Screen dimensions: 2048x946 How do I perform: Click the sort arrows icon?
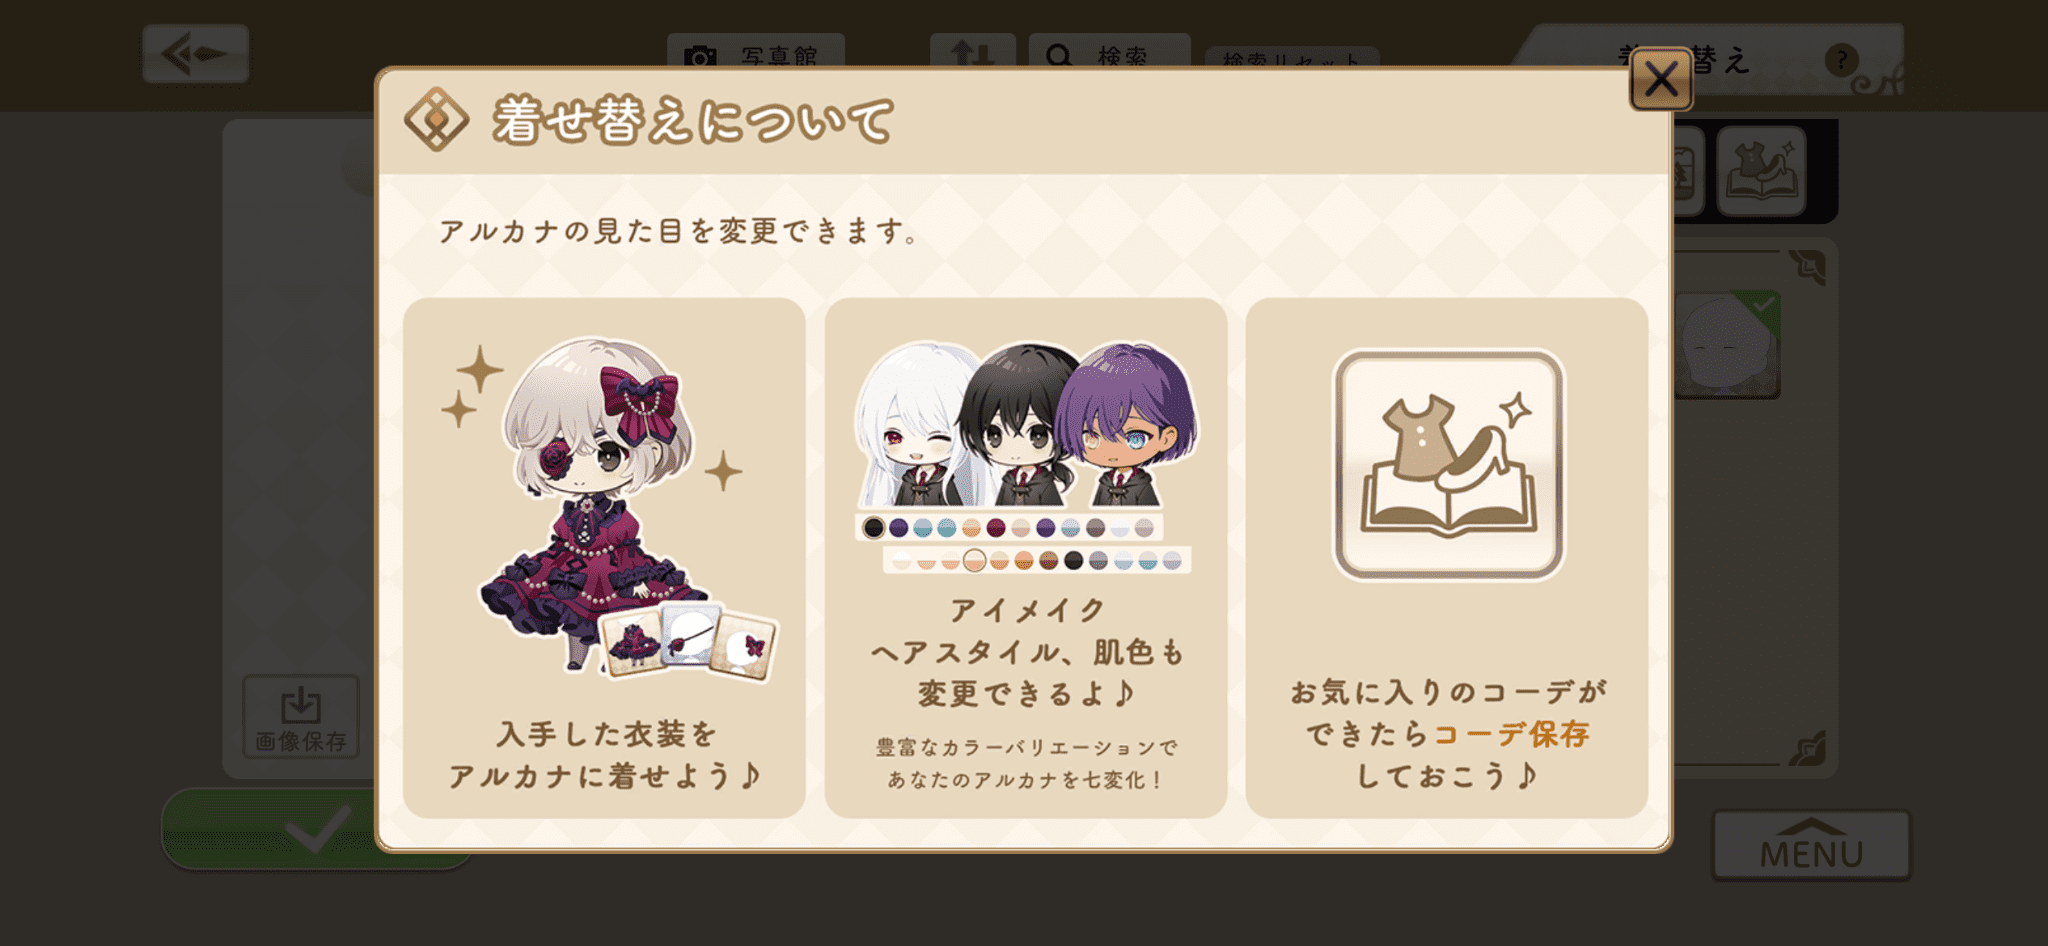click(x=972, y=51)
